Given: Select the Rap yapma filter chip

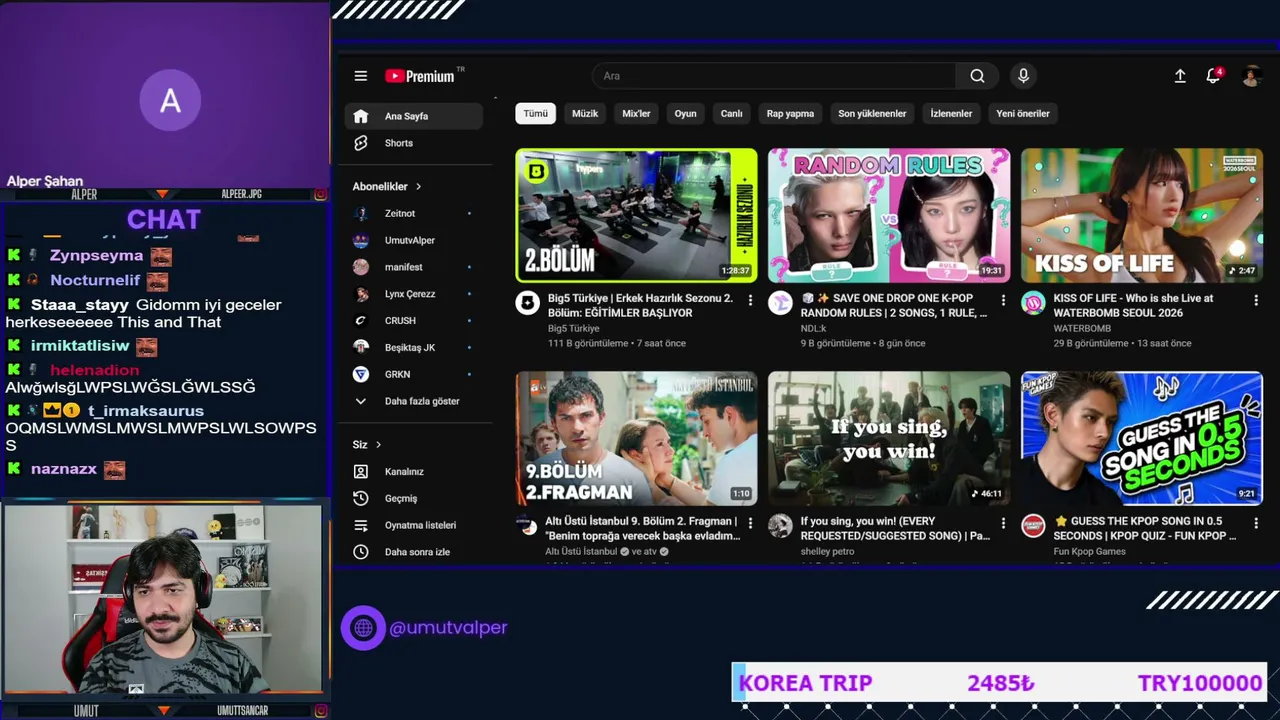Looking at the screenshot, I should 790,114.
